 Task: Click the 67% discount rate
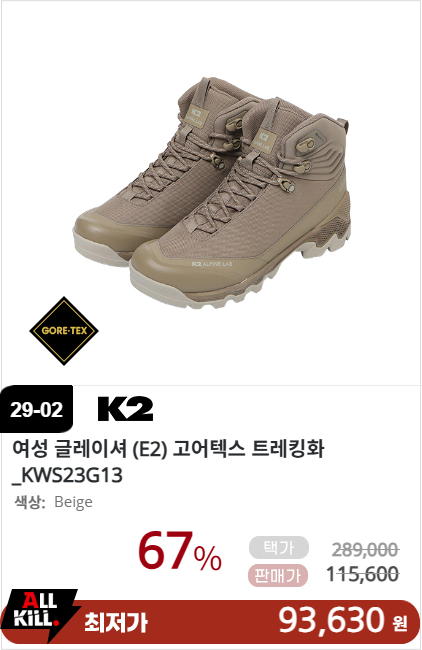[179, 552]
